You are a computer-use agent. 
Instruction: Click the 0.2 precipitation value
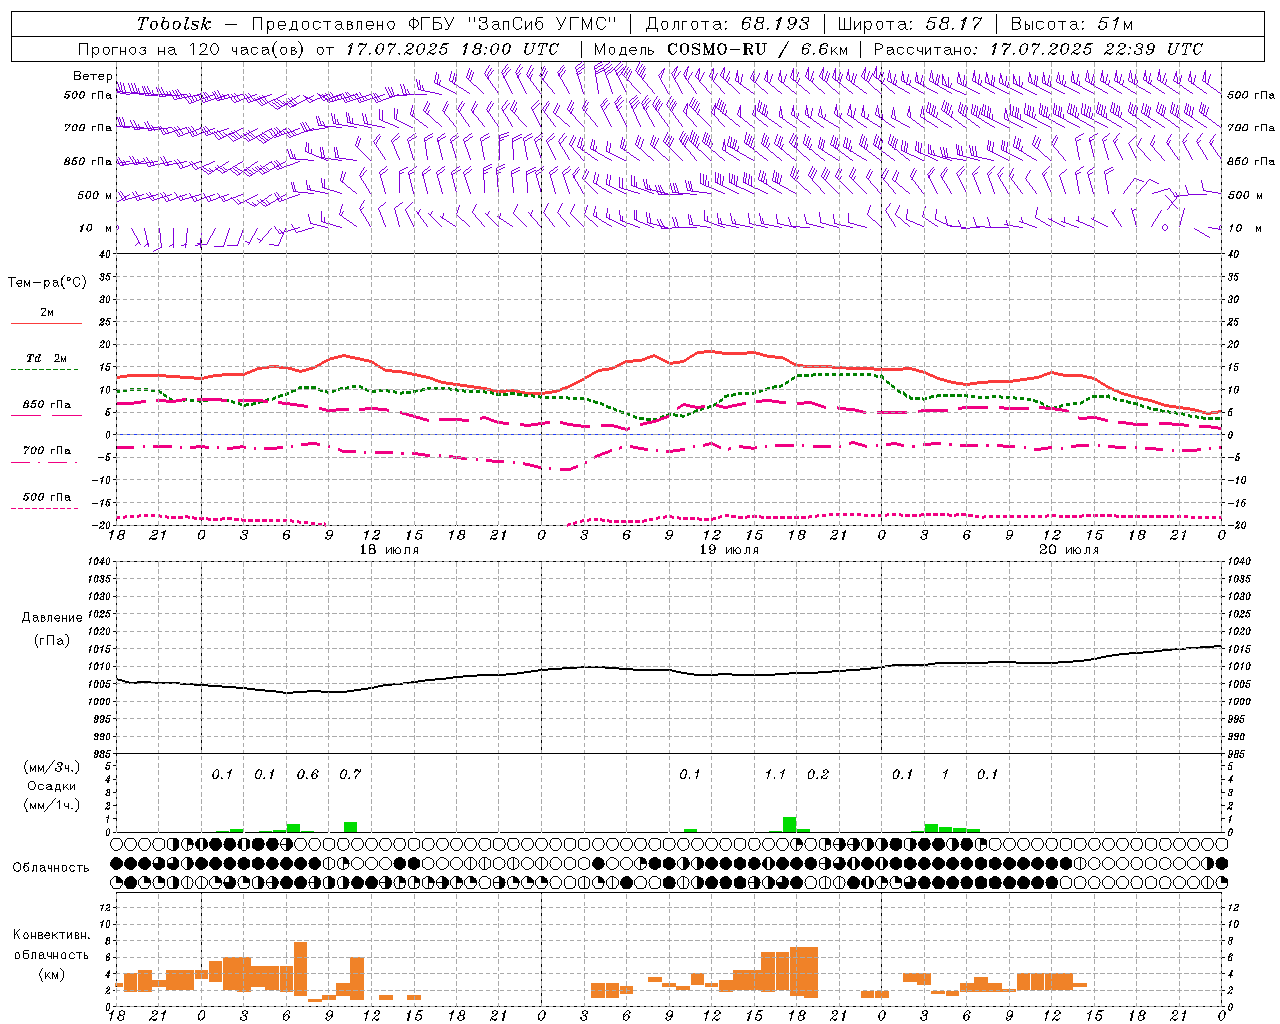(818, 775)
